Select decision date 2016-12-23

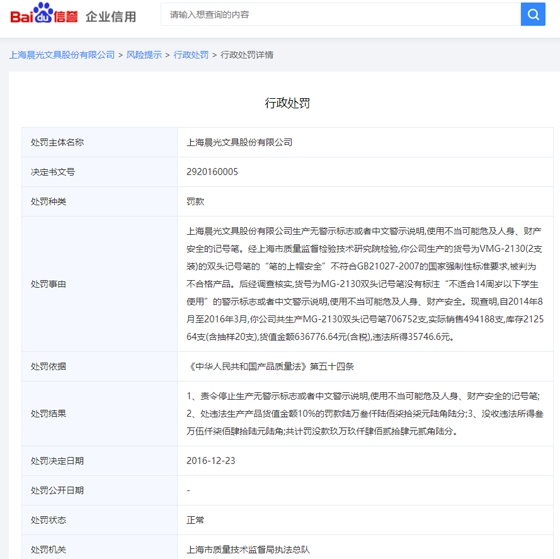[x=211, y=461]
